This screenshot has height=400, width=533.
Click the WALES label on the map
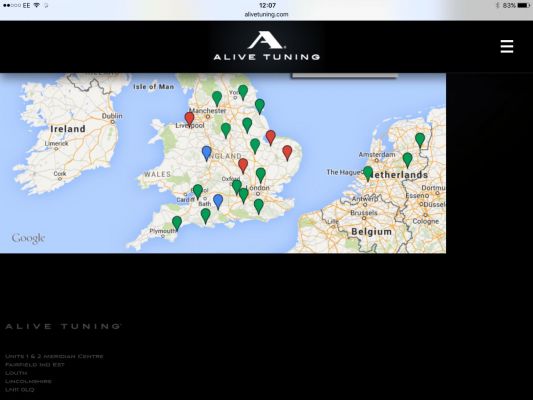coord(157,174)
